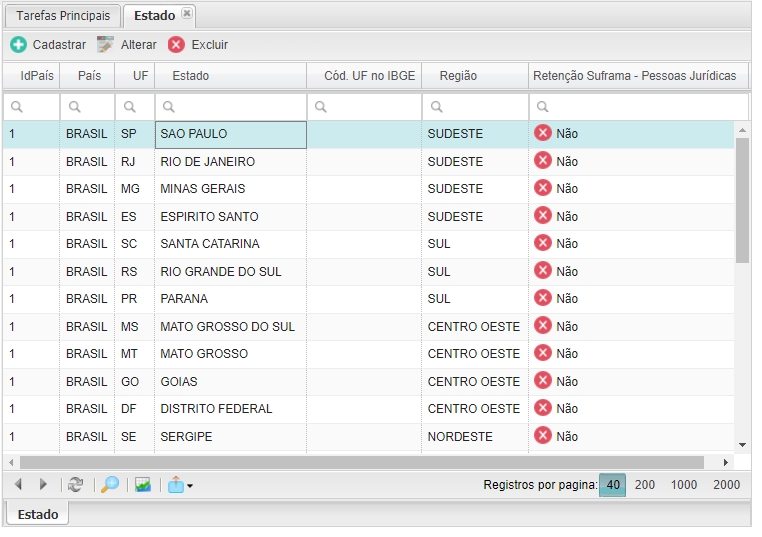Select the DISTRITO FEDERAL cell
This screenshot has width=762, height=537.
click(231, 409)
